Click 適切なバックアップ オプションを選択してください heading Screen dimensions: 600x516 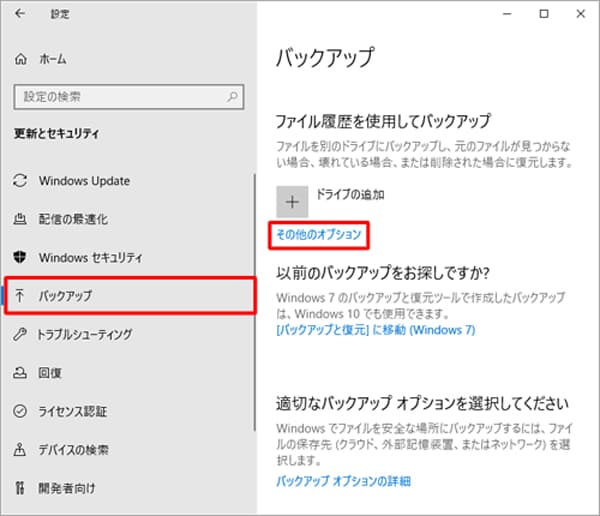coord(422,403)
